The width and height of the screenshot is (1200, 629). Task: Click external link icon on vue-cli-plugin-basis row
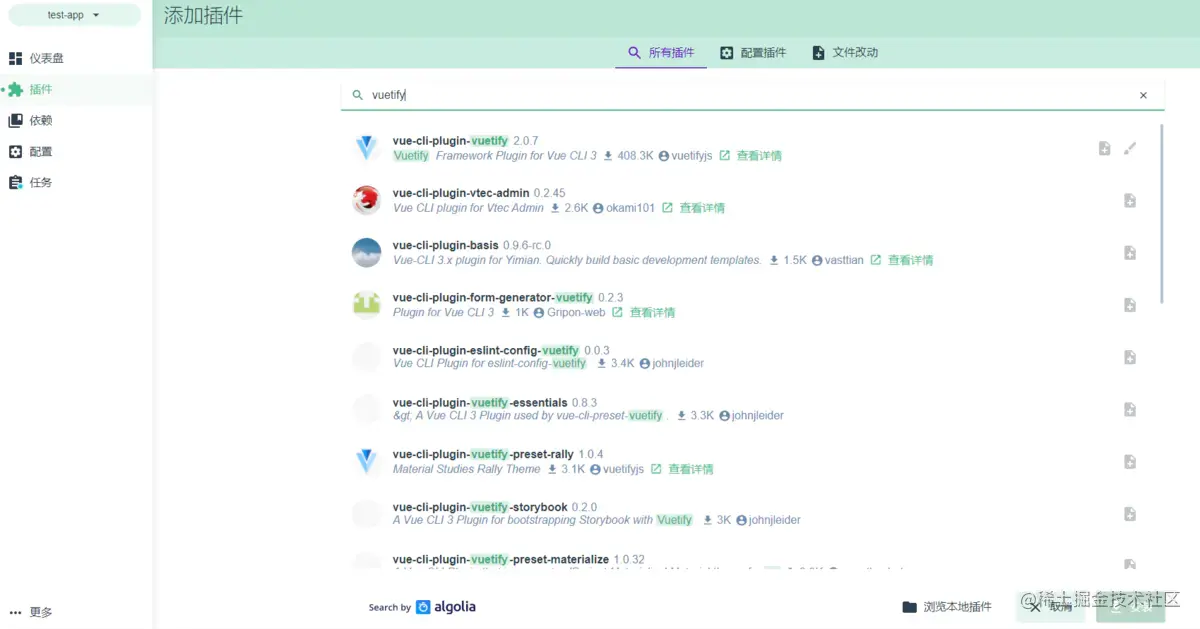point(876,260)
